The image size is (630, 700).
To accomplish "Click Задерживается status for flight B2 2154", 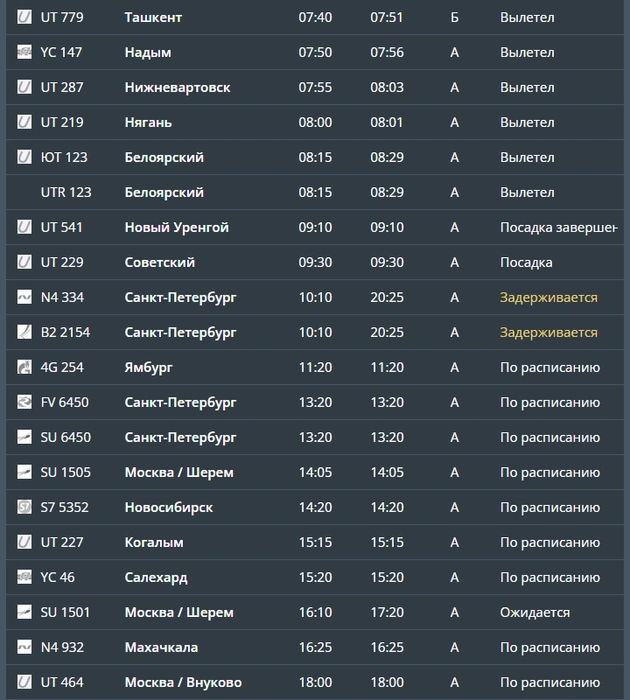I will (549, 332).
